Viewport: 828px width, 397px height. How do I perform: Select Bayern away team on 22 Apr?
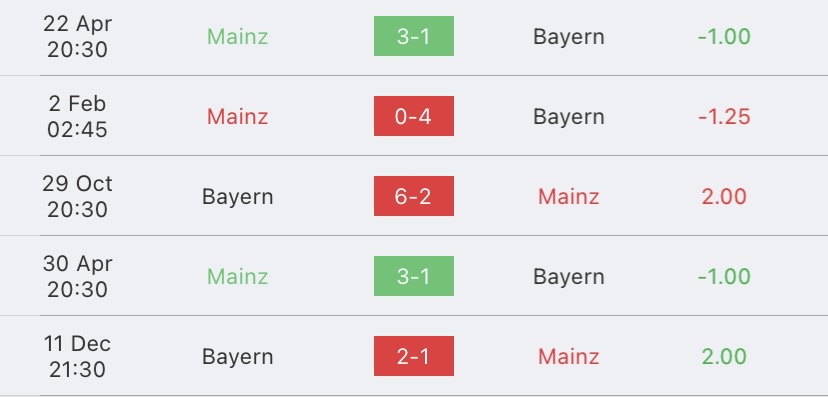(x=569, y=37)
